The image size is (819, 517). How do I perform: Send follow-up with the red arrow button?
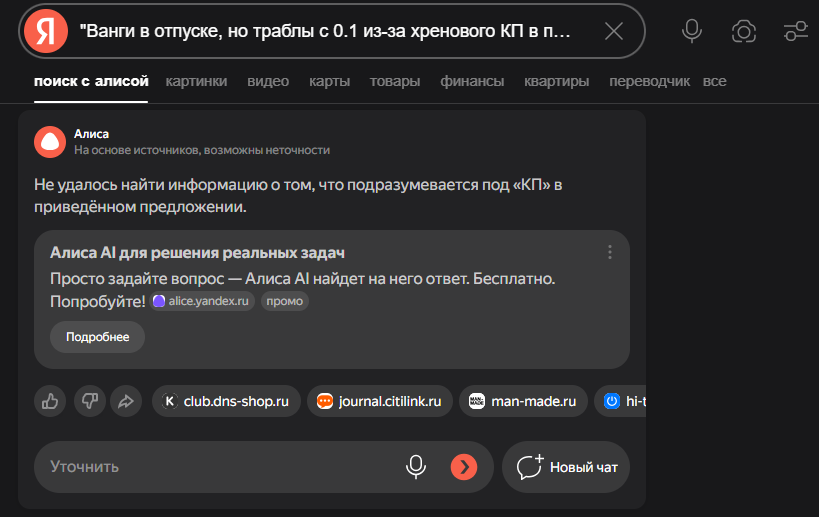(464, 467)
